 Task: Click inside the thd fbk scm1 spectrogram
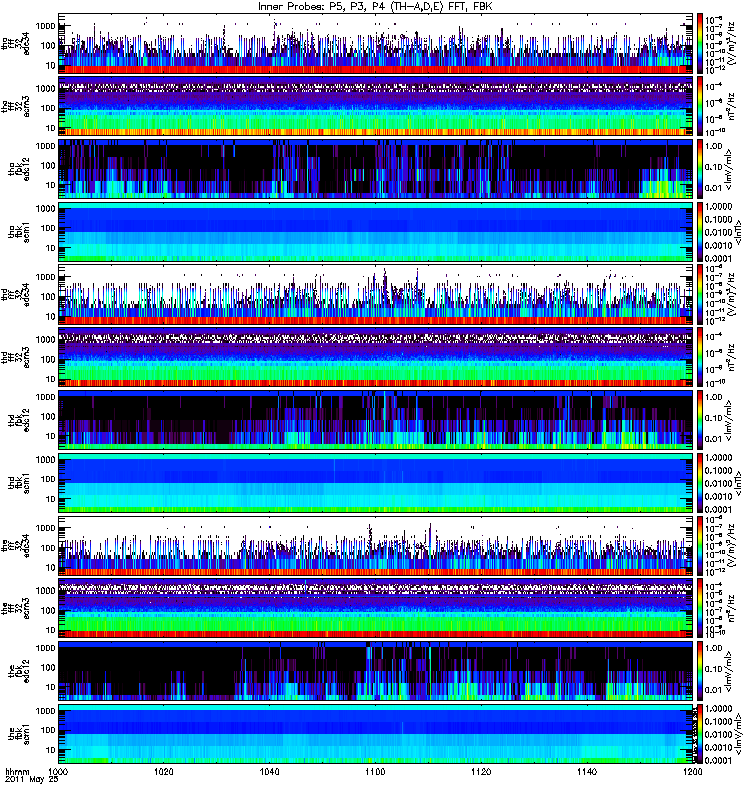pyautogui.click(x=376, y=483)
